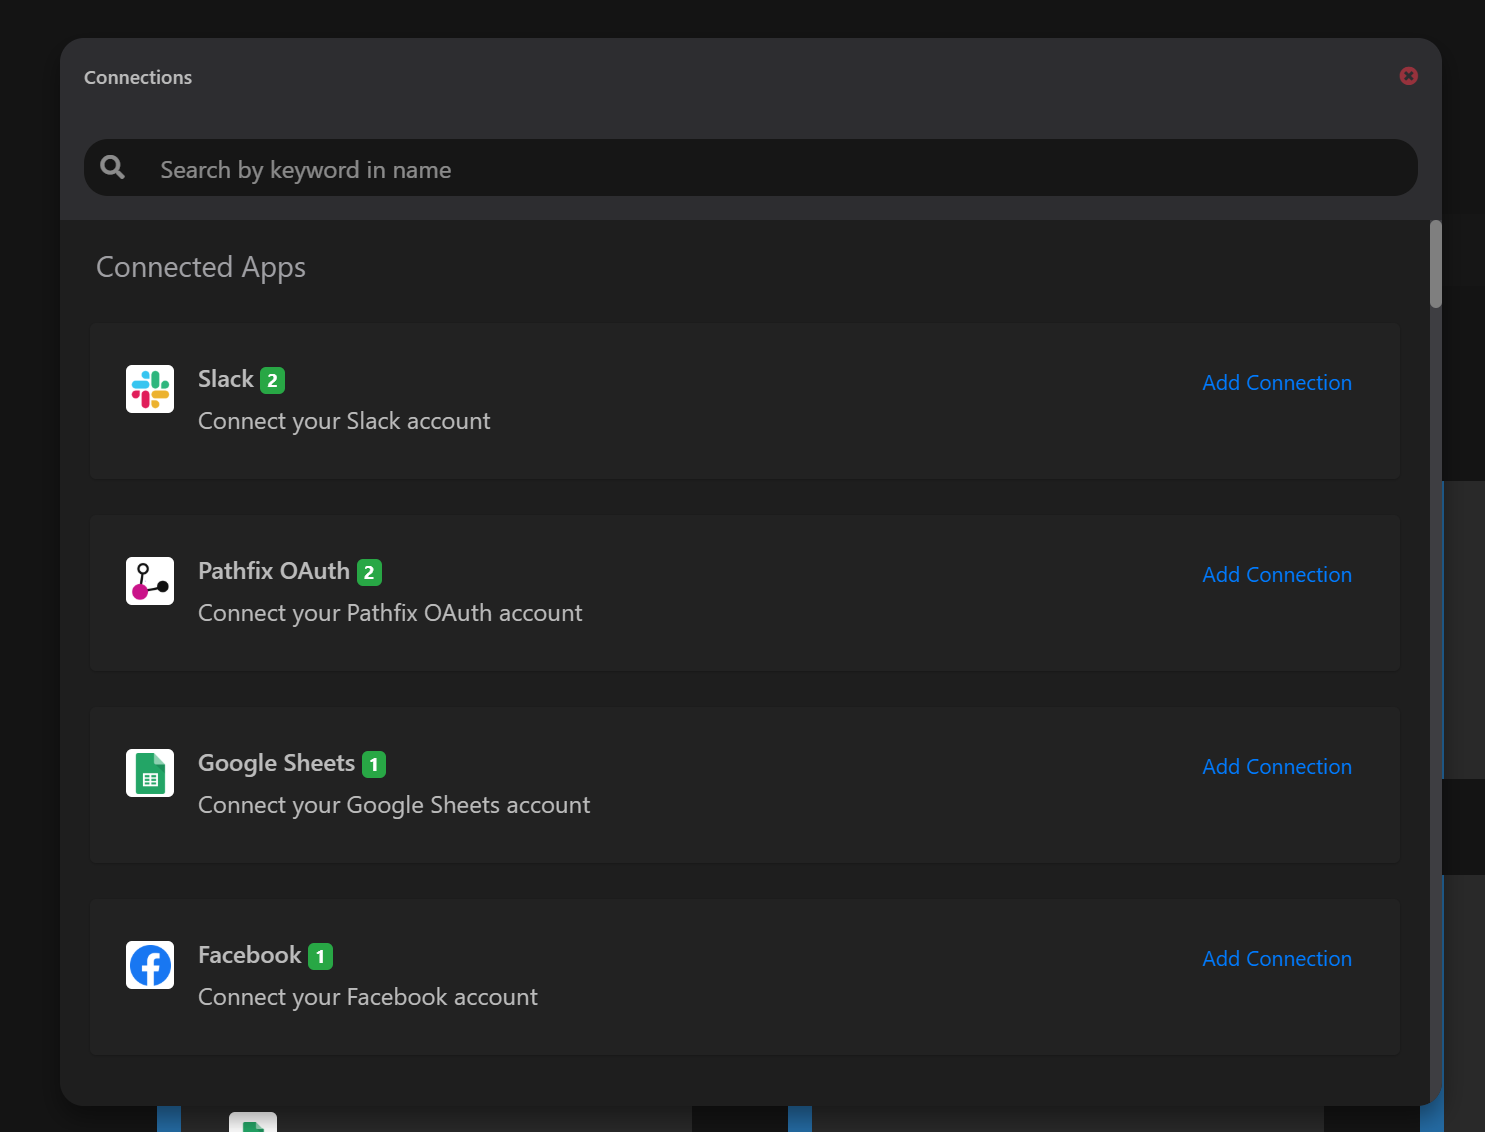Click the Connections dialog title

138,77
